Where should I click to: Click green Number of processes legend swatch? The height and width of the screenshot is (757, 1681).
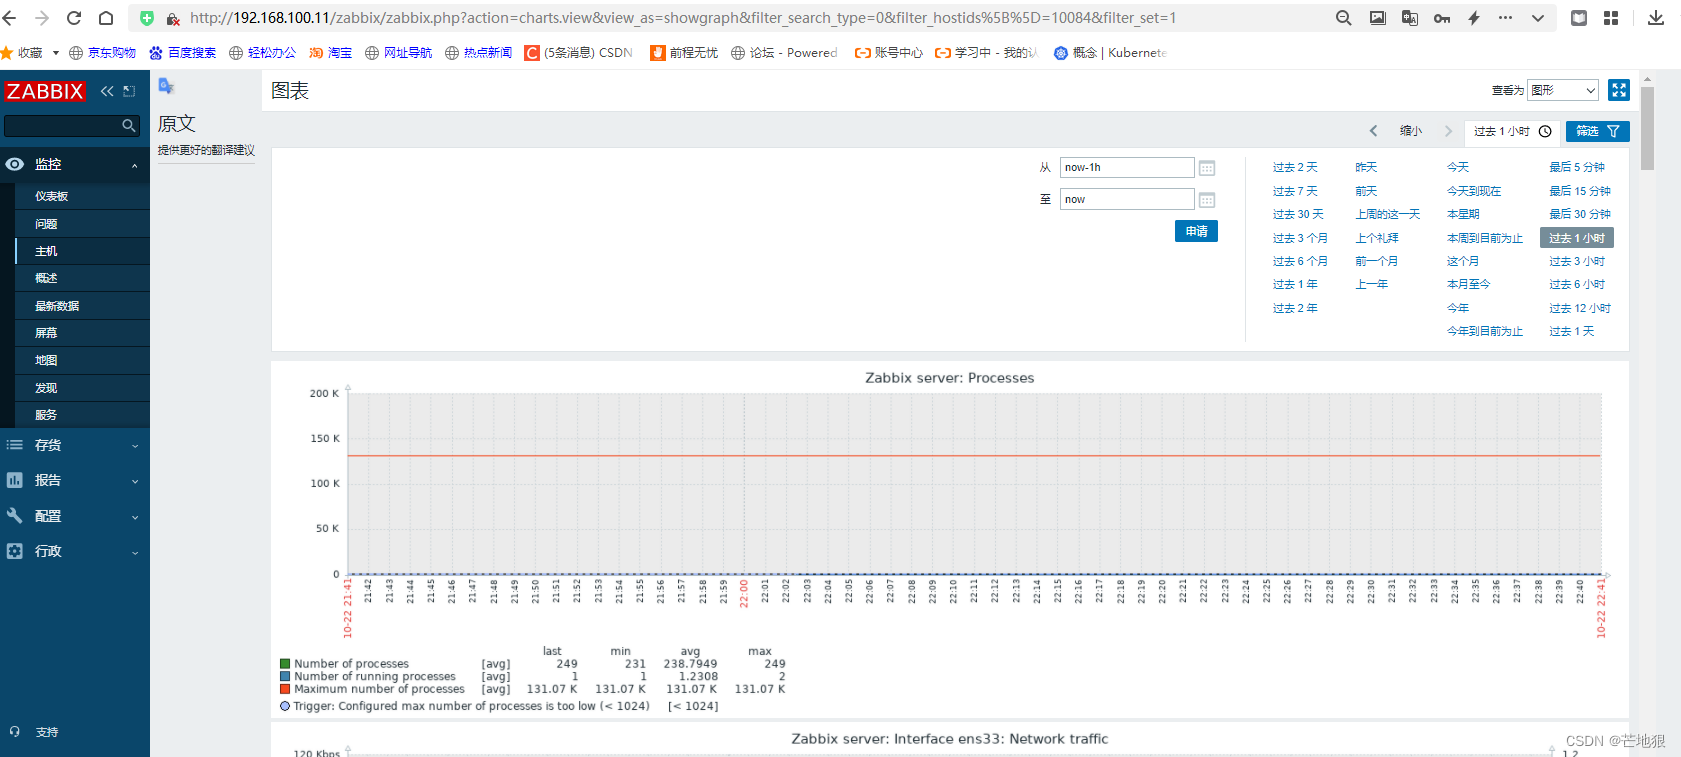point(285,664)
